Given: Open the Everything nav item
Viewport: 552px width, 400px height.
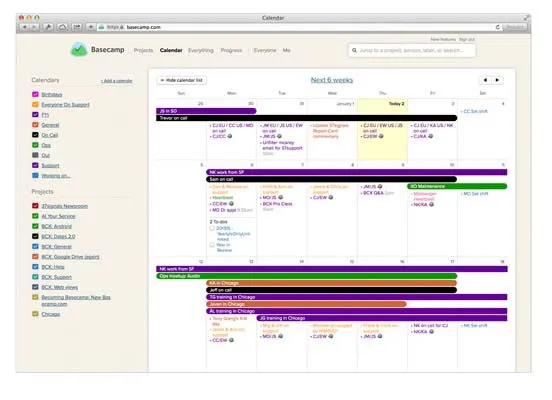Looking at the screenshot, I should (x=201, y=50).
